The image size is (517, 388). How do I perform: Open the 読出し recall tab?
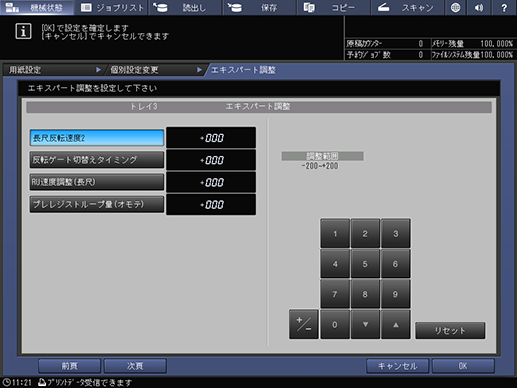tap(186, 7)
